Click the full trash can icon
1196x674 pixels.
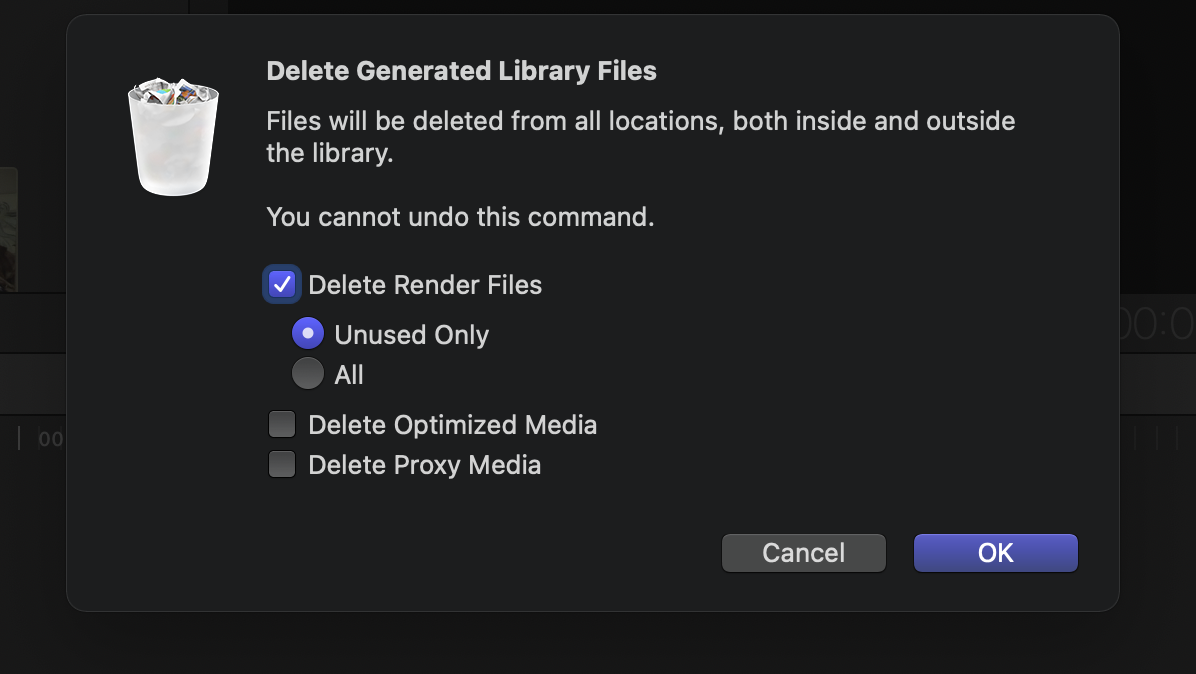coord(173,136)
